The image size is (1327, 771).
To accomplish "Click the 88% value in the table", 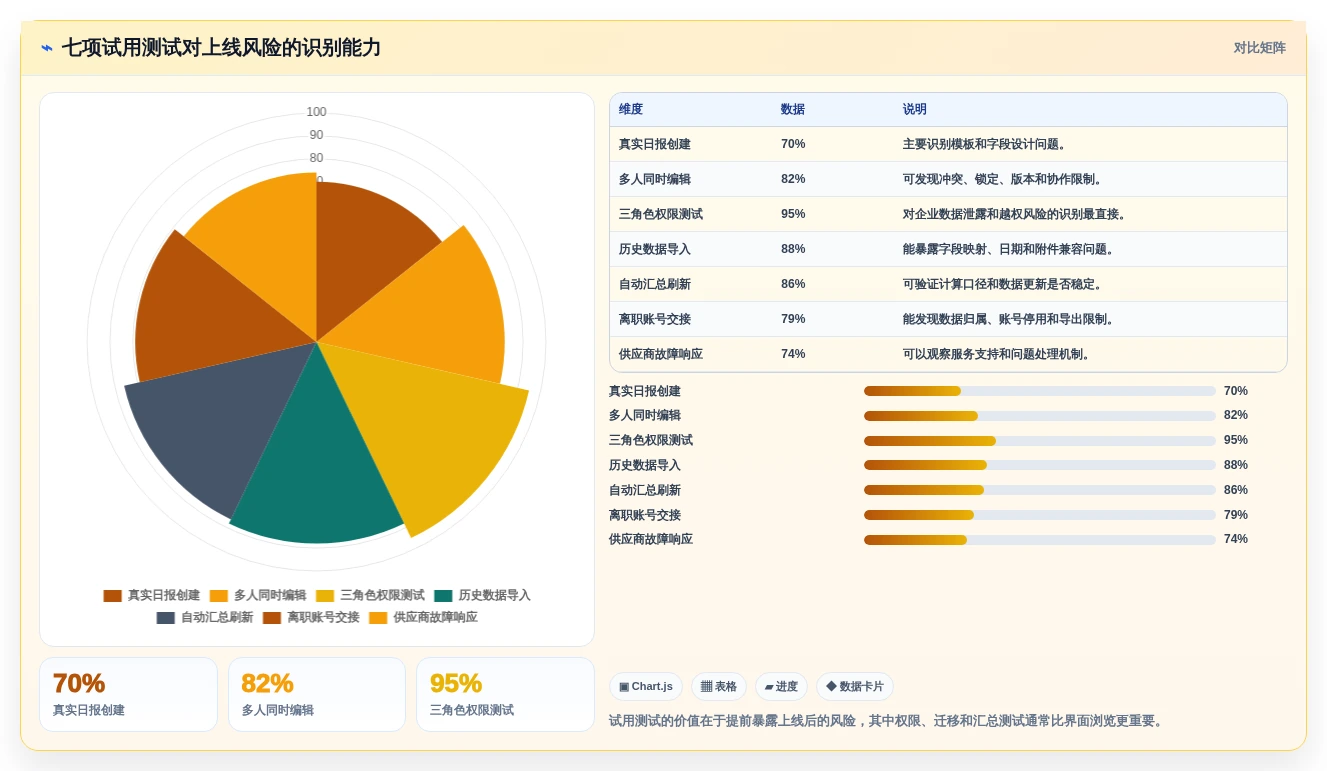I will (x=793, y=249).
